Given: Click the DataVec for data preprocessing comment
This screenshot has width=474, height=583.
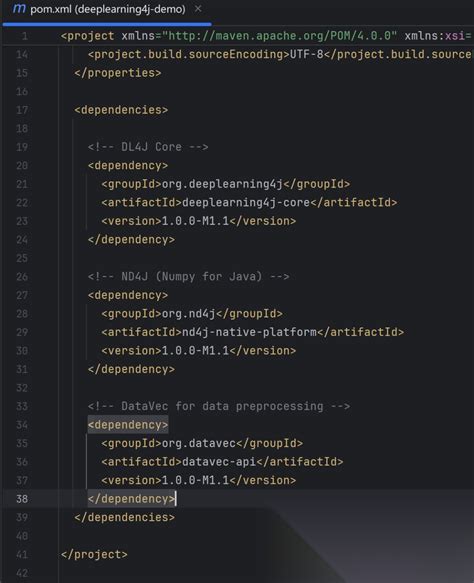Looking at the screenshot, I should pos(219,406).
